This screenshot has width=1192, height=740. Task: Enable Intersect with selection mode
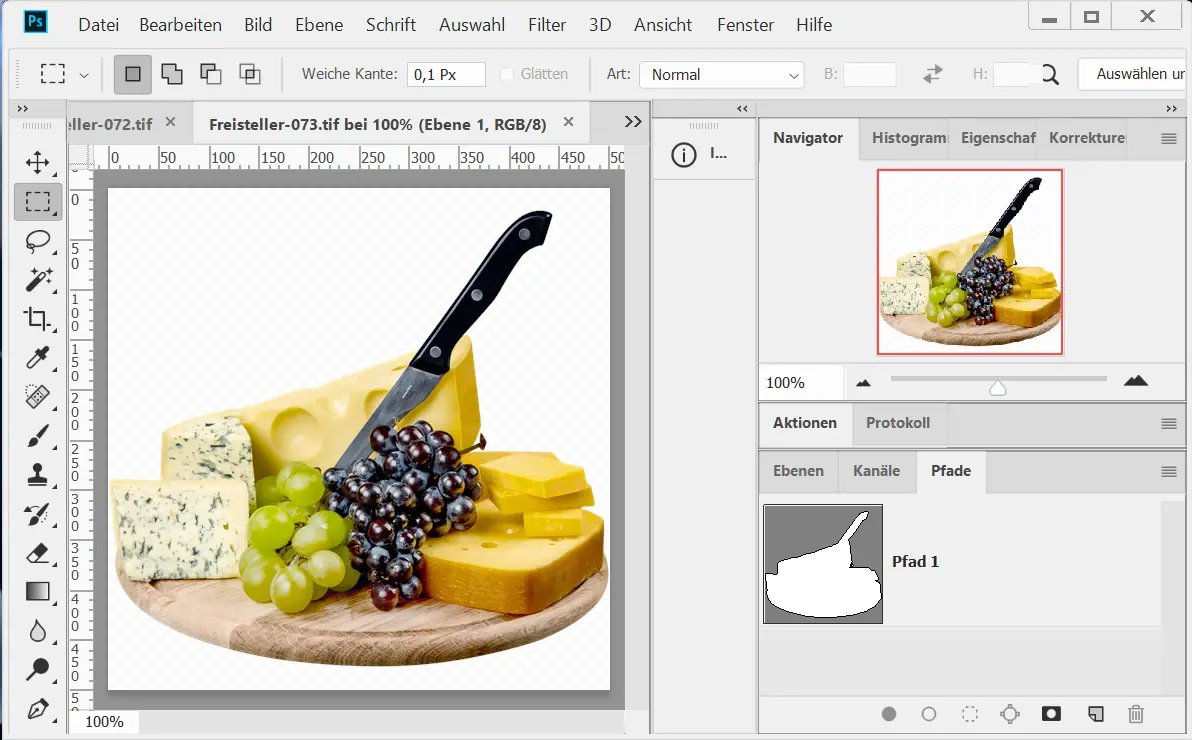pyautogui.click(x=249, y=74)
